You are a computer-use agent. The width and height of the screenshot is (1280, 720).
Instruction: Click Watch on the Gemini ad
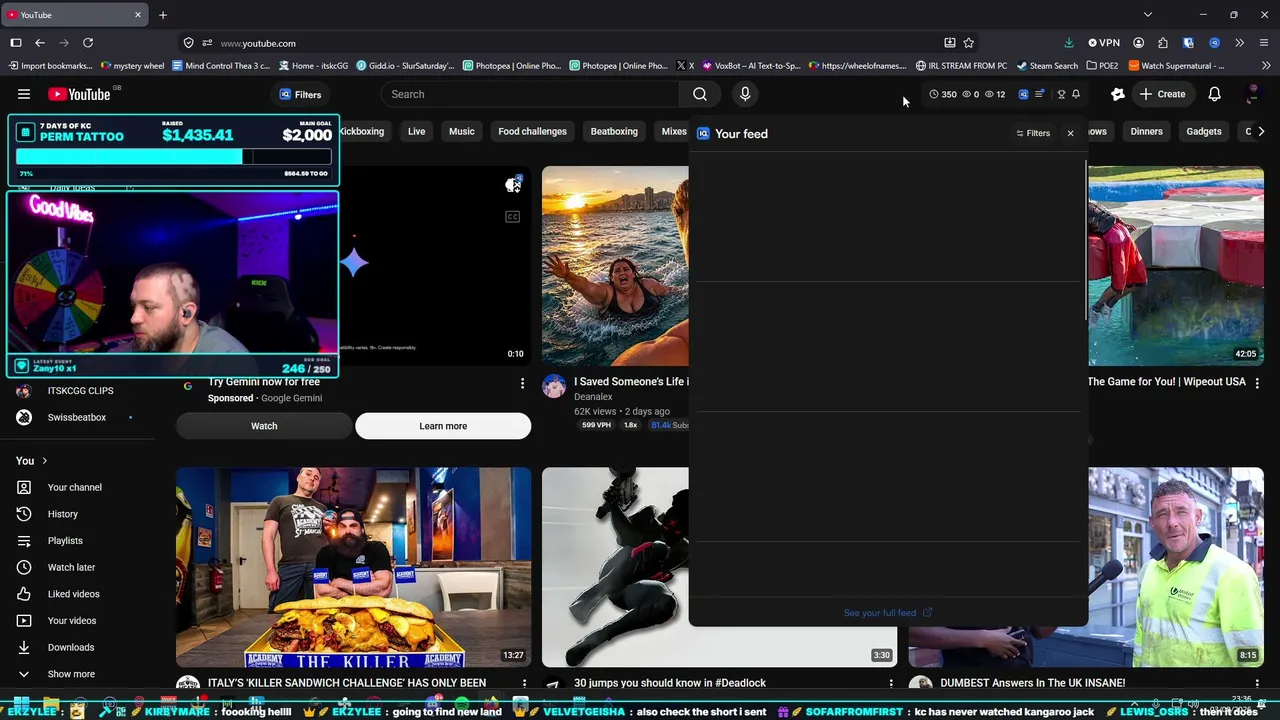pyautogui.click(x=264, y=426)
